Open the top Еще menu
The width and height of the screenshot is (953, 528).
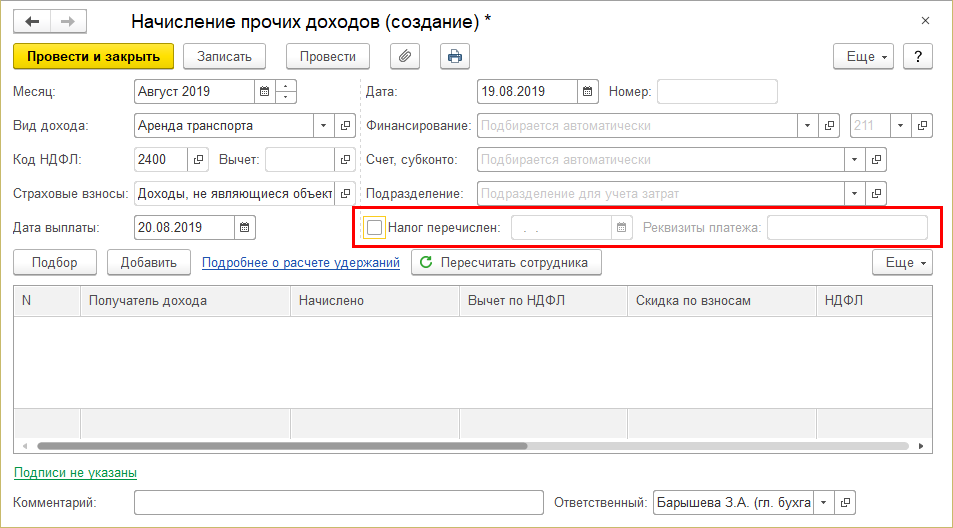(864, 56)
